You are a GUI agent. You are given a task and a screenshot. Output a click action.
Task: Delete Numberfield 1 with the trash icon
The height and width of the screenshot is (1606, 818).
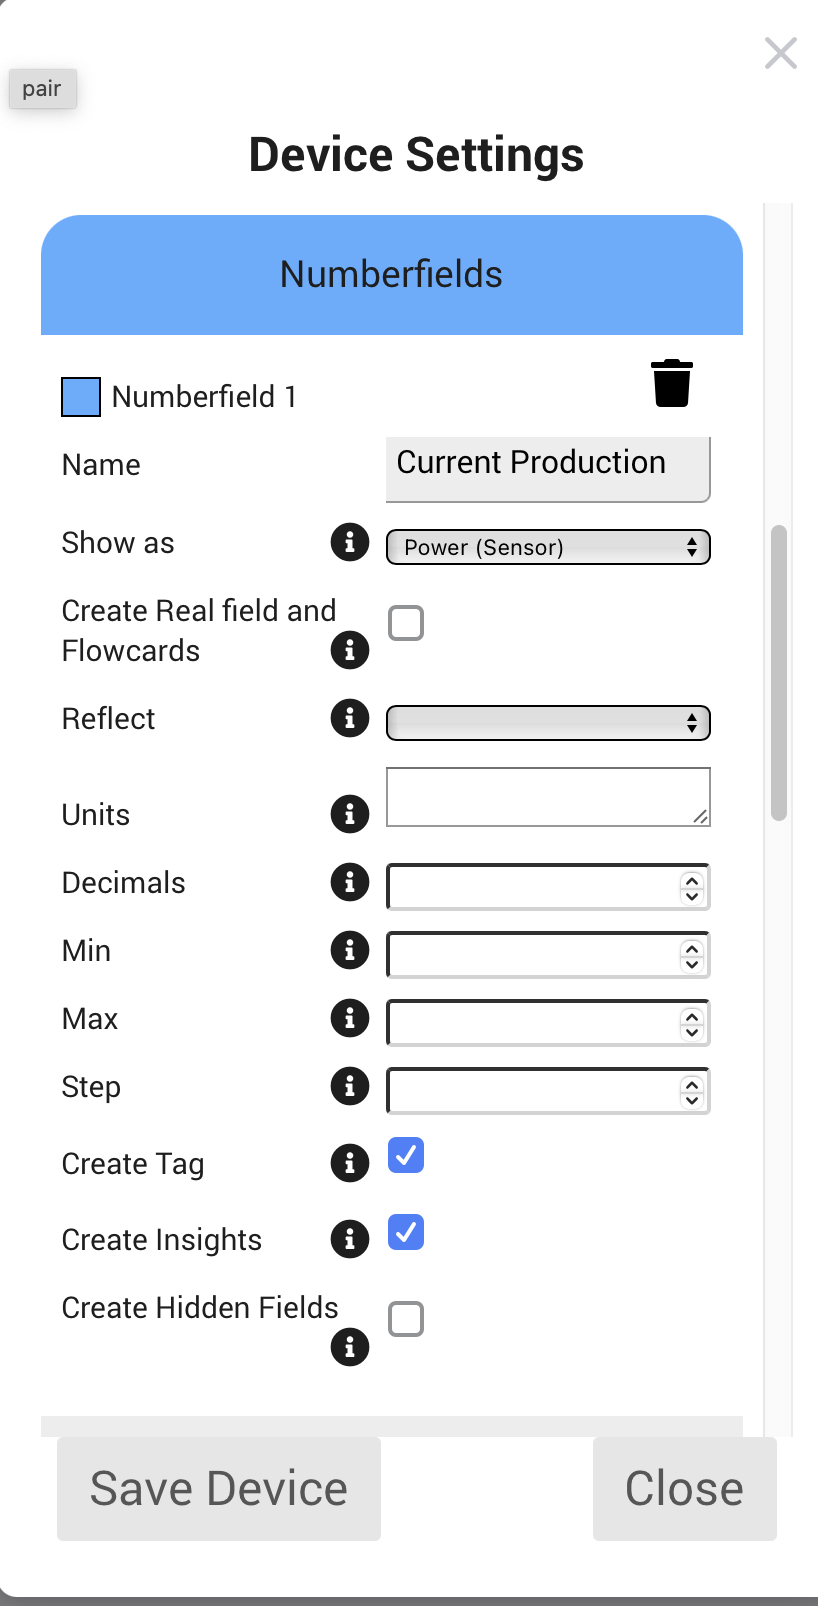point(672,384)
